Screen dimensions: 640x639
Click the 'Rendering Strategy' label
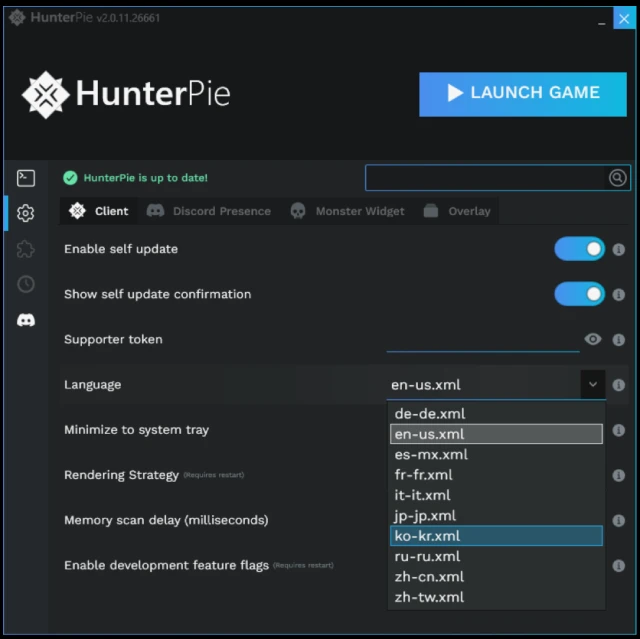tap(122, 475)
